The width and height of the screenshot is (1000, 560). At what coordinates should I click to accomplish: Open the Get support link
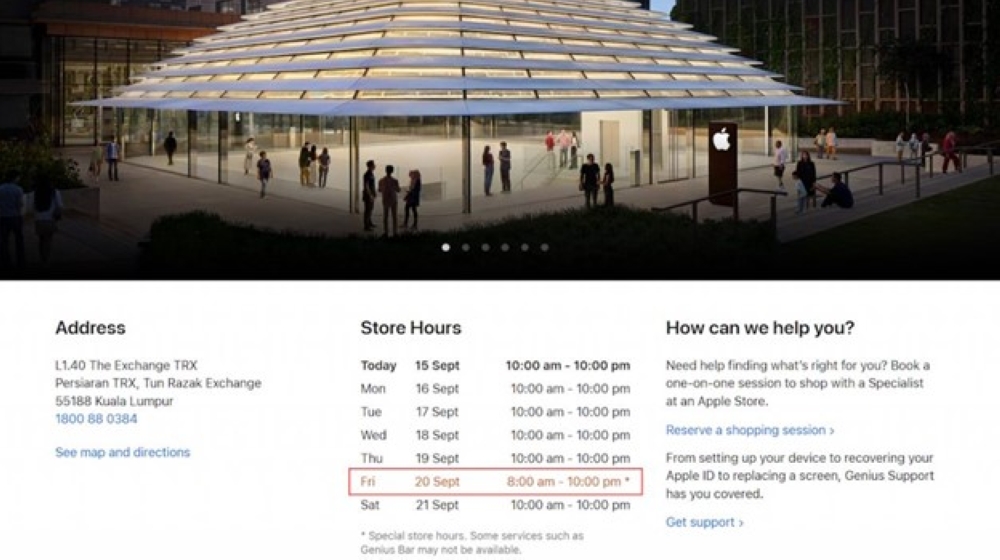click(x=705, y=522)
